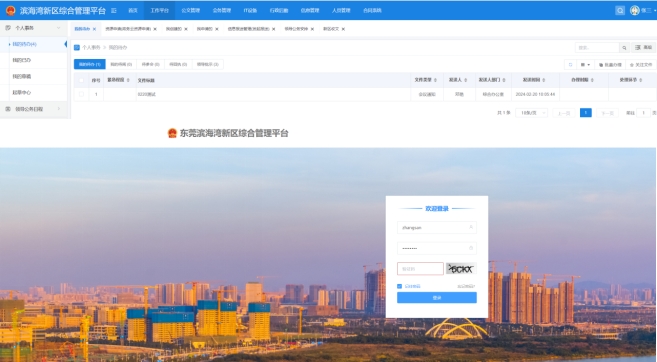Image resolution: width=657 pixels, height=362 pixels.
Task: Select the IT设备 top navigation item
Action: point(250,10)
